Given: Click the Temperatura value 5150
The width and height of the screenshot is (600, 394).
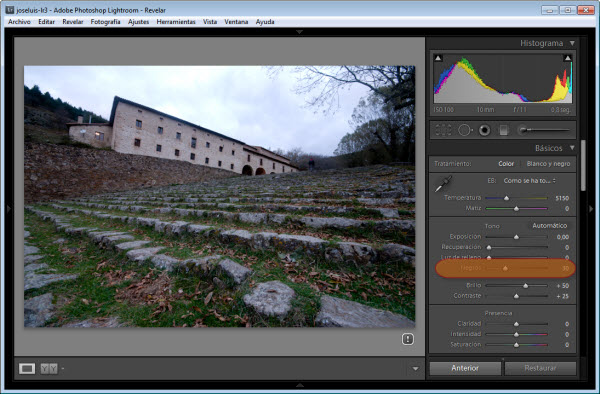Looking at the screenshot, I should pyautogui.click(x=562, y=198).
